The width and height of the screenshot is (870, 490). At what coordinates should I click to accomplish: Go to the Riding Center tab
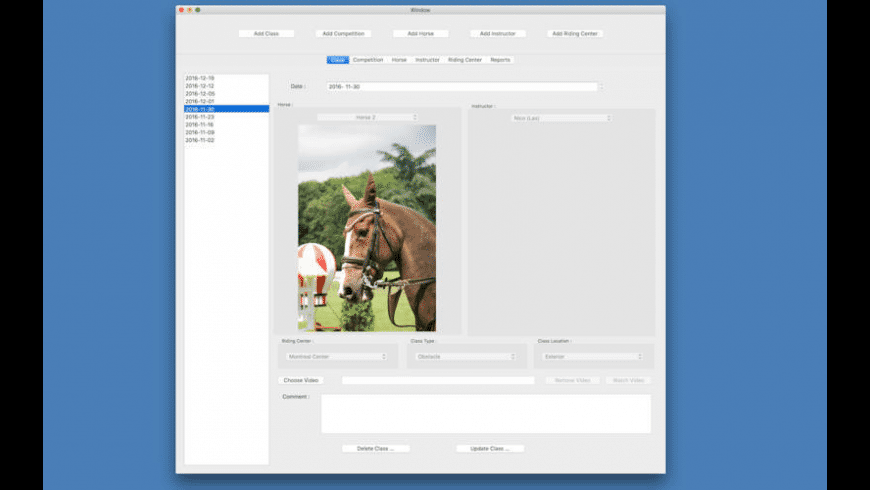[465, 60]
